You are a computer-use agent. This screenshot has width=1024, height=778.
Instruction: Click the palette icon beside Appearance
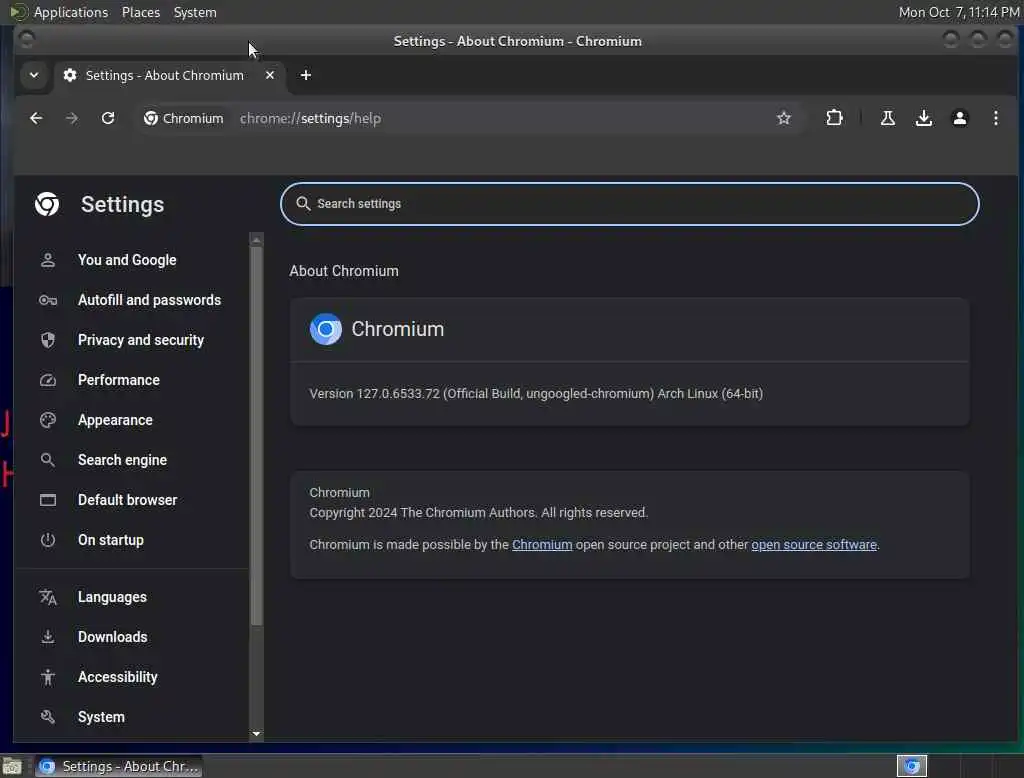coord(48,420)
